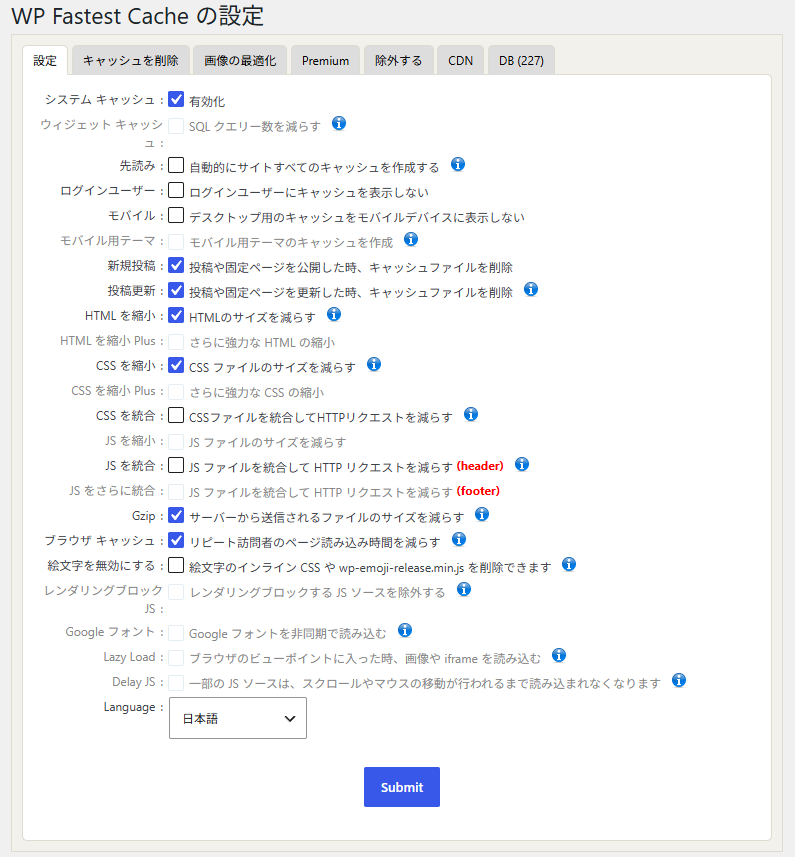The image size is (795, 857).
Task: Click info icon beside 先読み preload option
Action: pyautogui.click(x=458, y=164)
